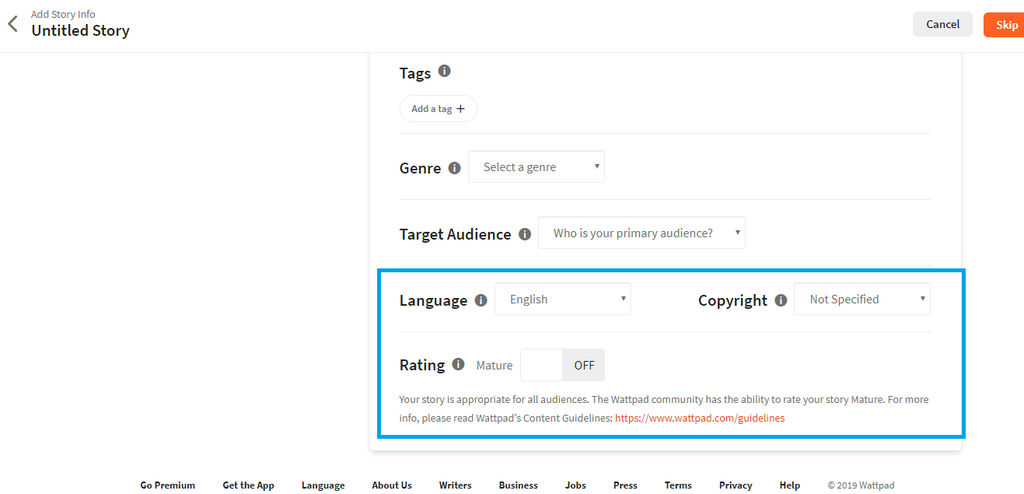Screen dimensions: 1024x494
Task: Open the English language dropdown
Action: (x=563, y=299)
